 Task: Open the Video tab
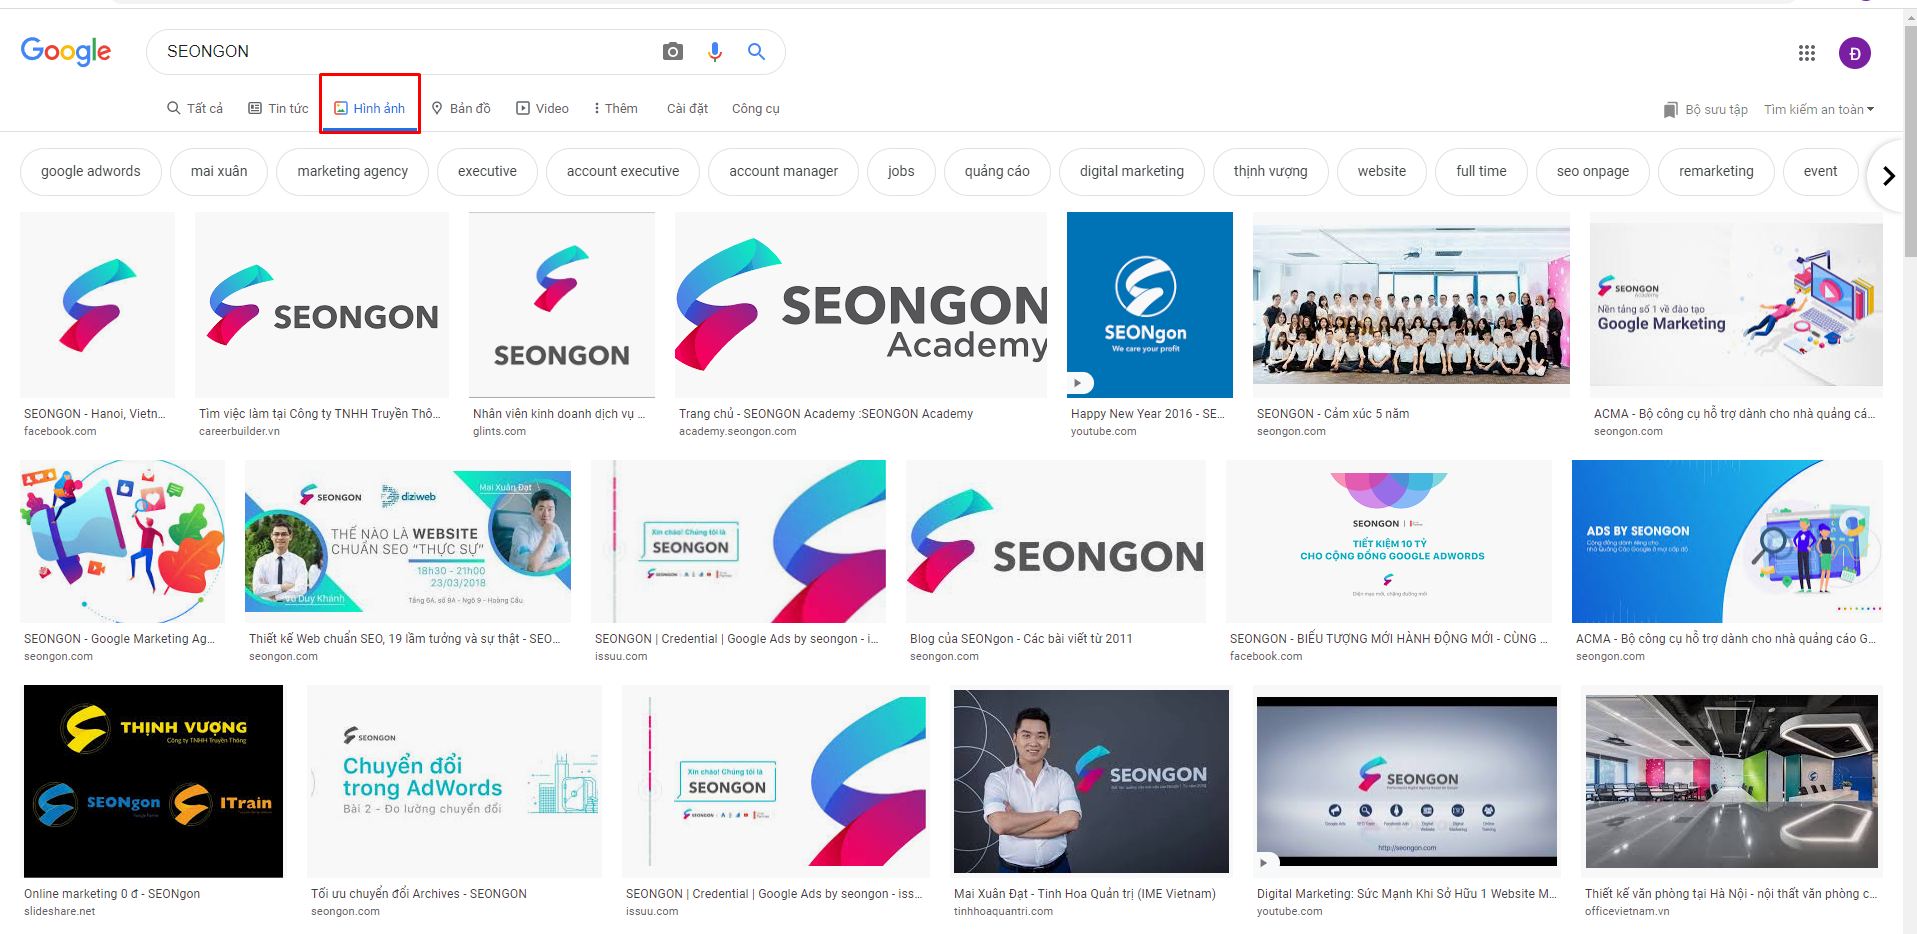[542, 108]
